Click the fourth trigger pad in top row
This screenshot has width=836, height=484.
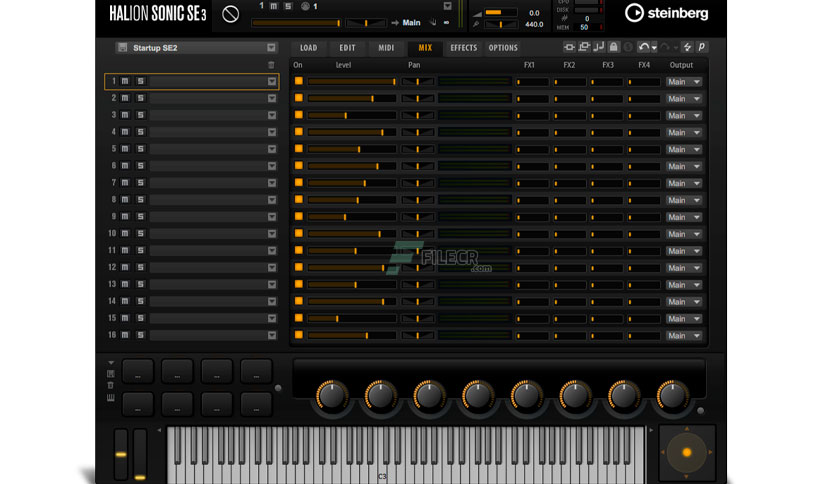[x=256, y=371]
